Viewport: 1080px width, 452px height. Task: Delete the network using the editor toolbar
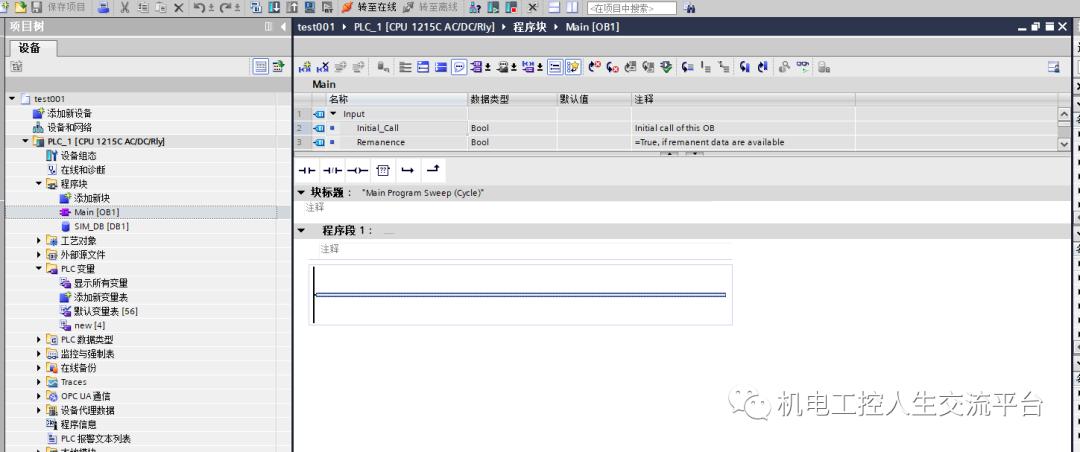coord(322,67)
